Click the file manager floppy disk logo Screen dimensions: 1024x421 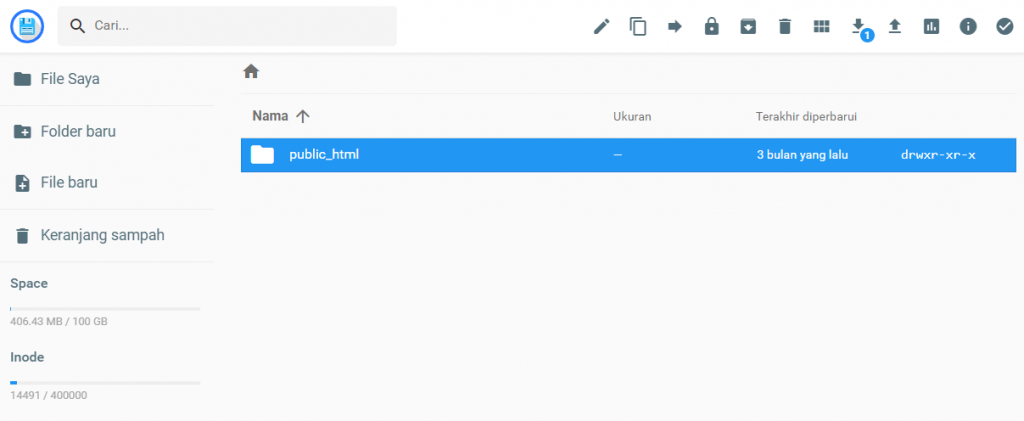tap(27, 27)
